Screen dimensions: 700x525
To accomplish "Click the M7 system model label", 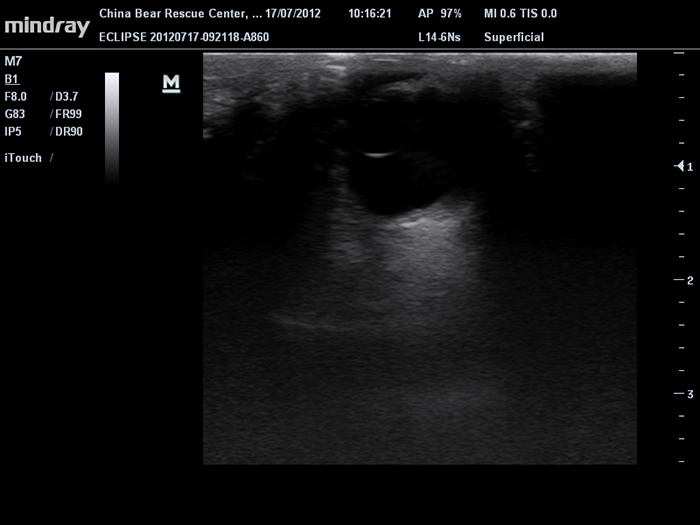I will pos(13,61).
